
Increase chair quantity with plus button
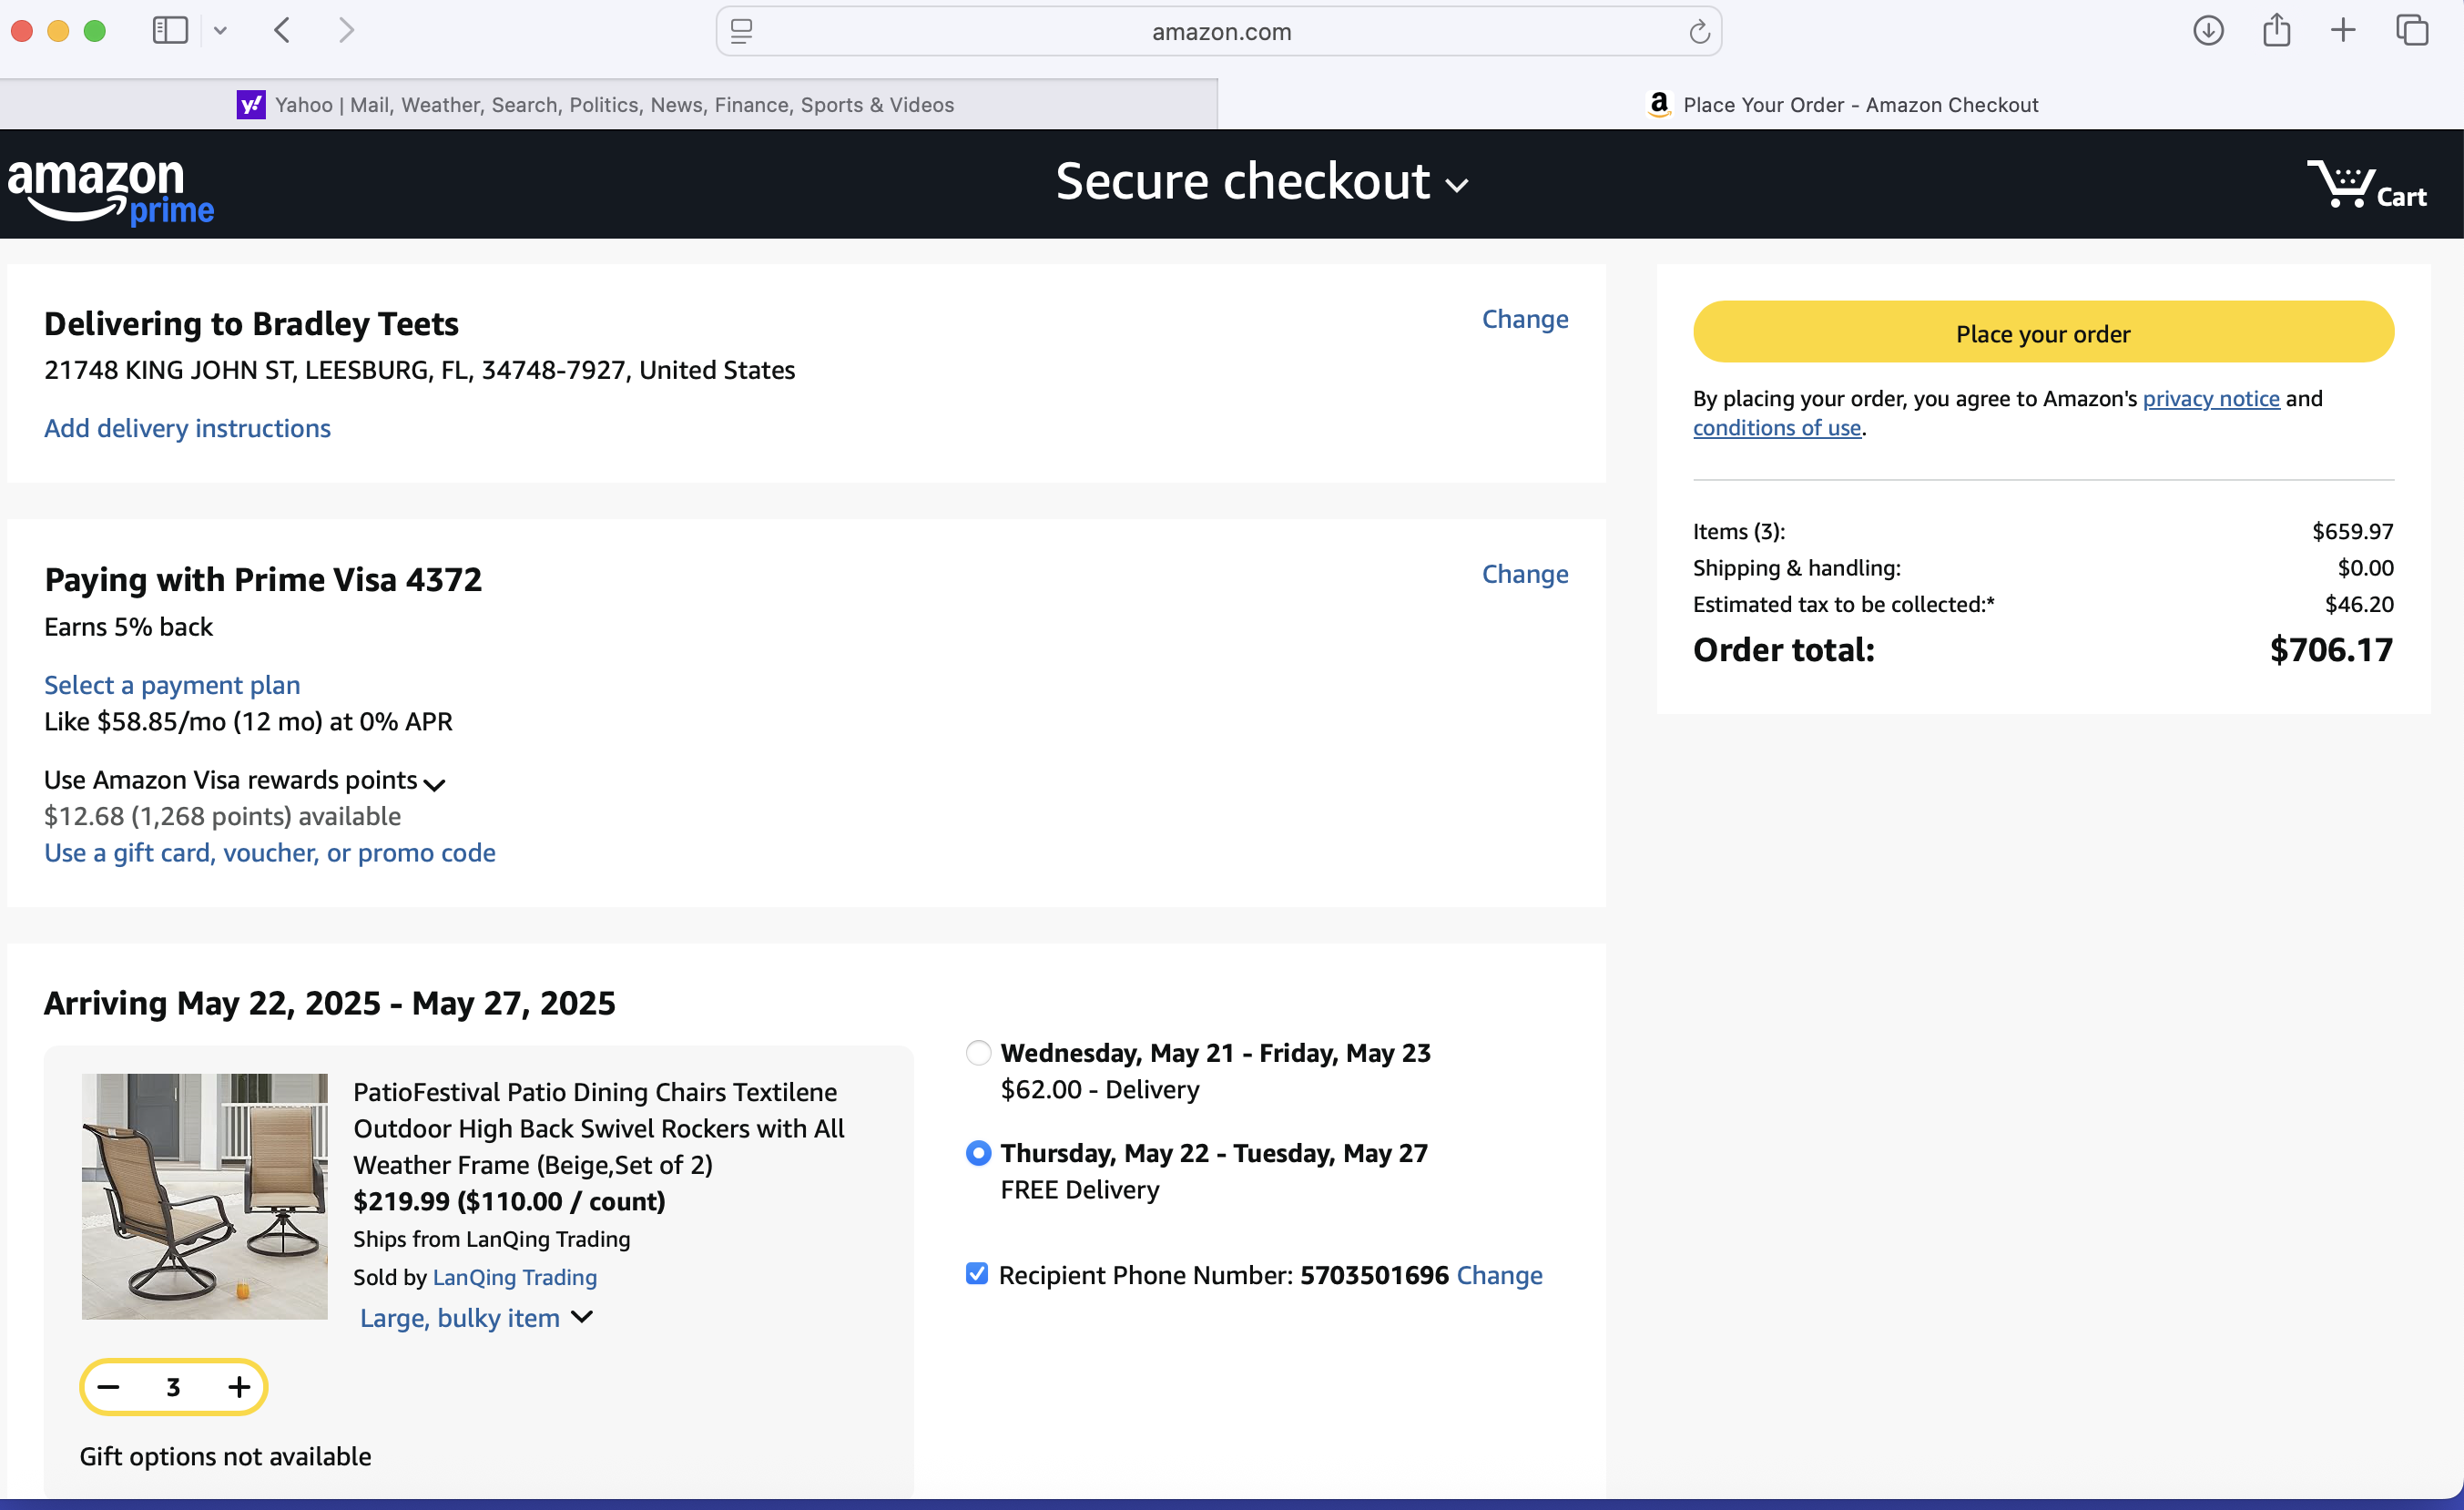[238, 1386]
